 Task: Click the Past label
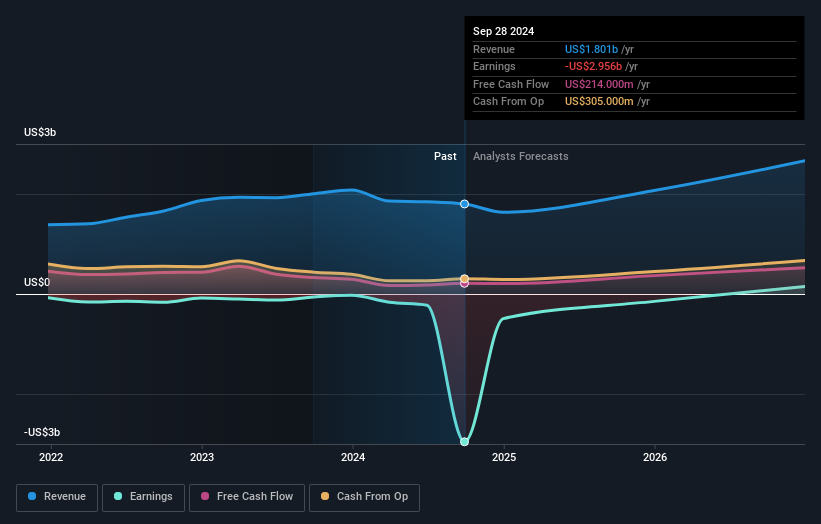(x=445, y=157)
